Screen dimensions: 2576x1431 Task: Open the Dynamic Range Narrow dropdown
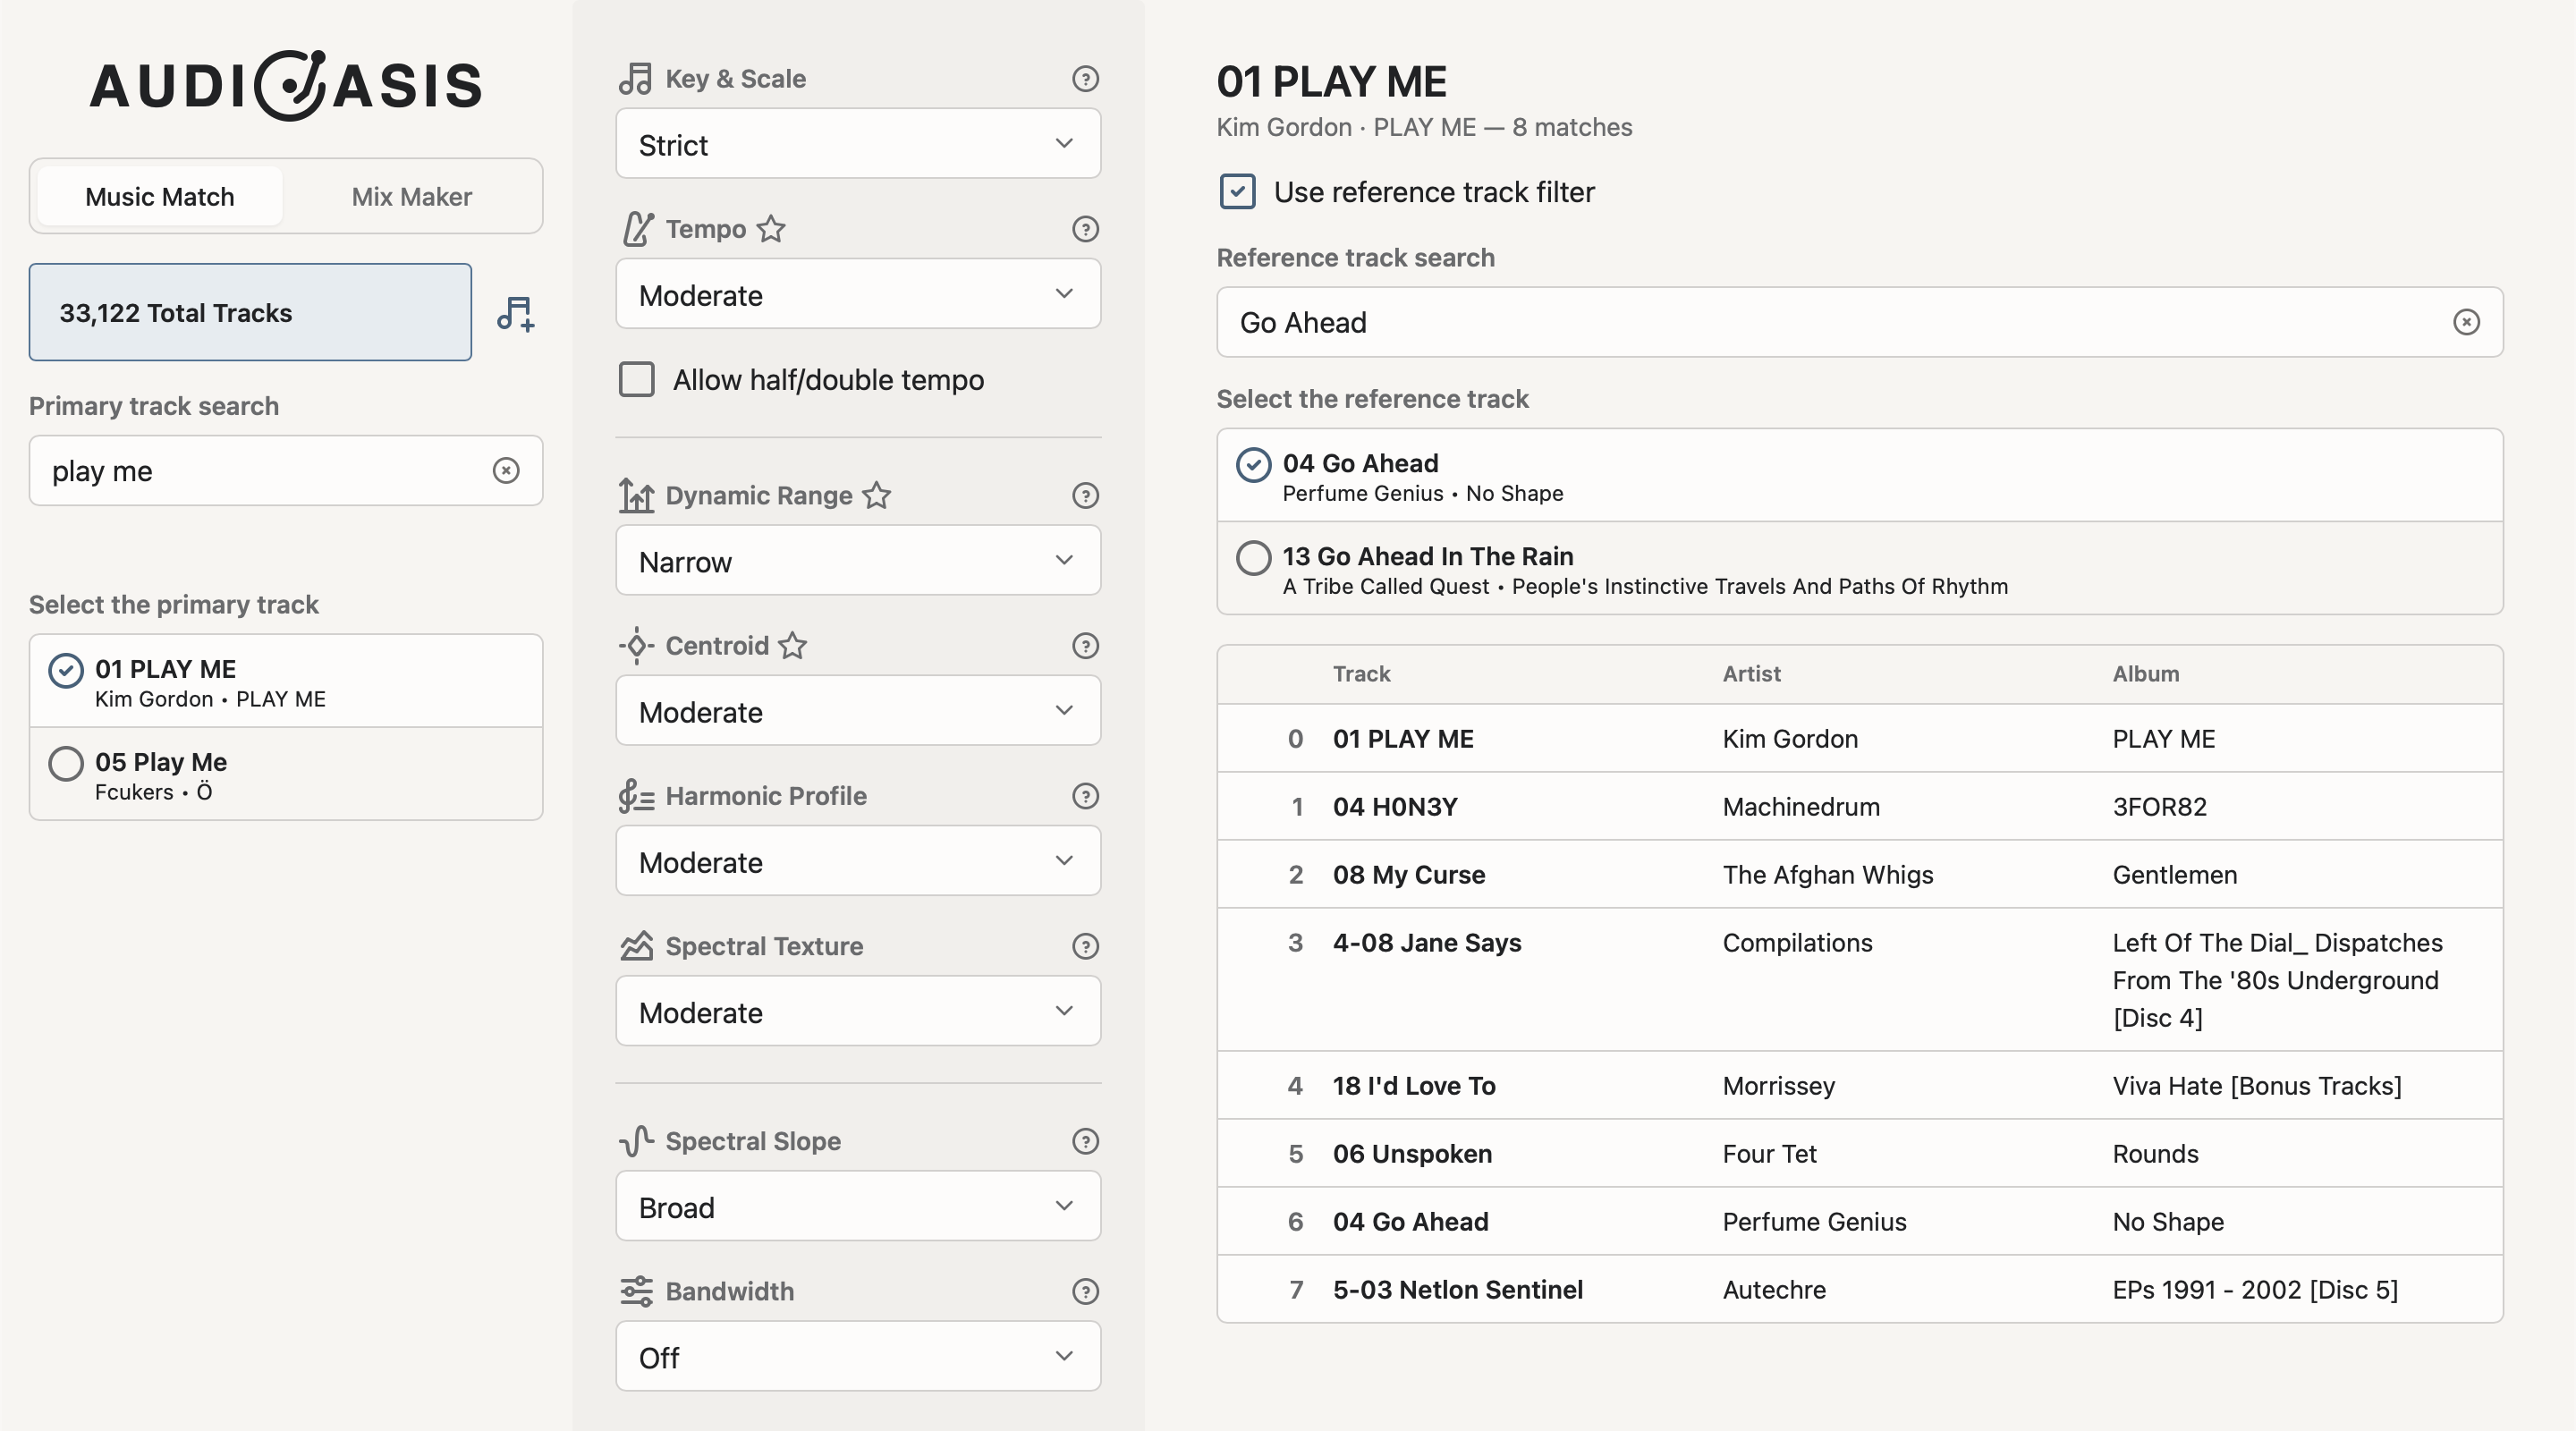pyautogui.click(x=858, y=561)
